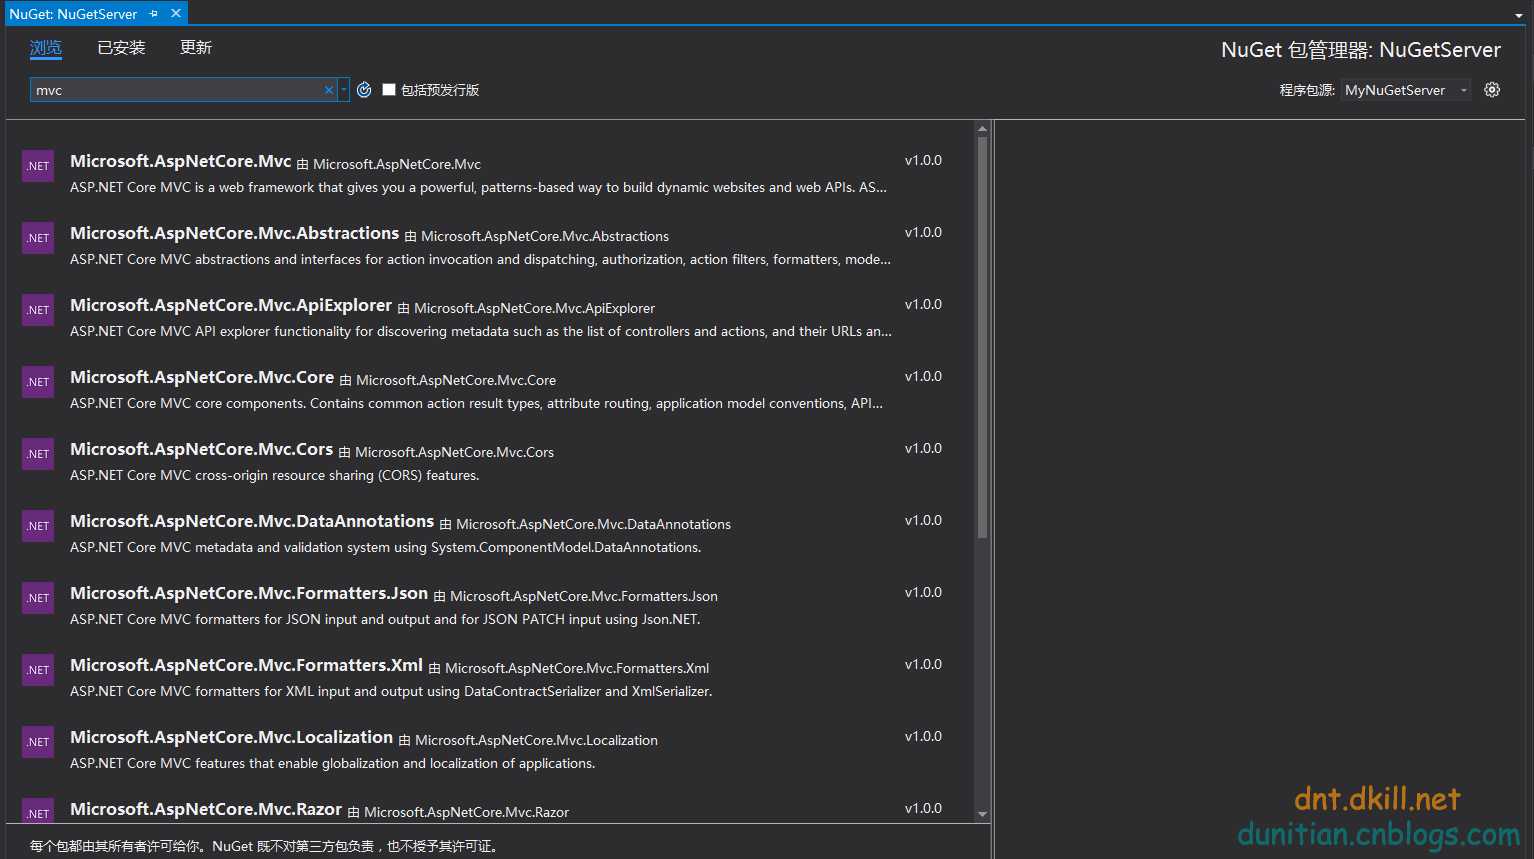Click .NET icon of Mvc.Localization package
The height and width of the screenshot is (859, 1534).
pos(38,742)
